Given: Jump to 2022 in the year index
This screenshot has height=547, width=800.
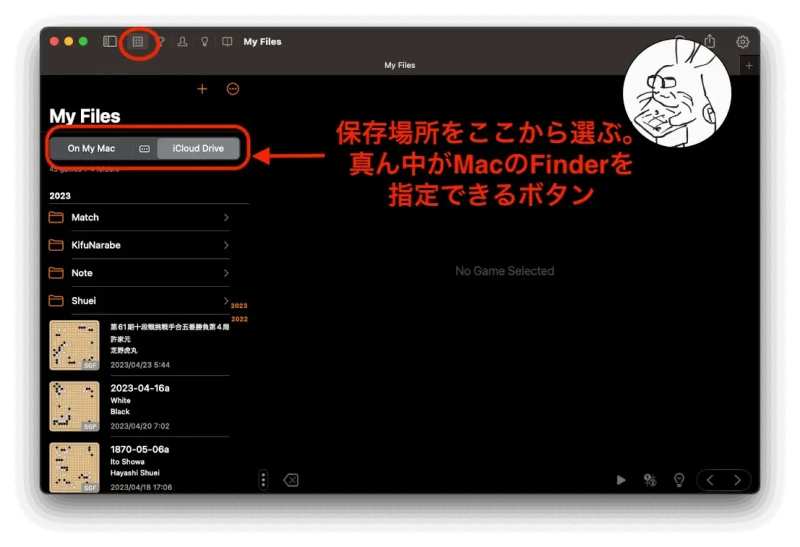Looking at the screenshot, I should [239, 319].
